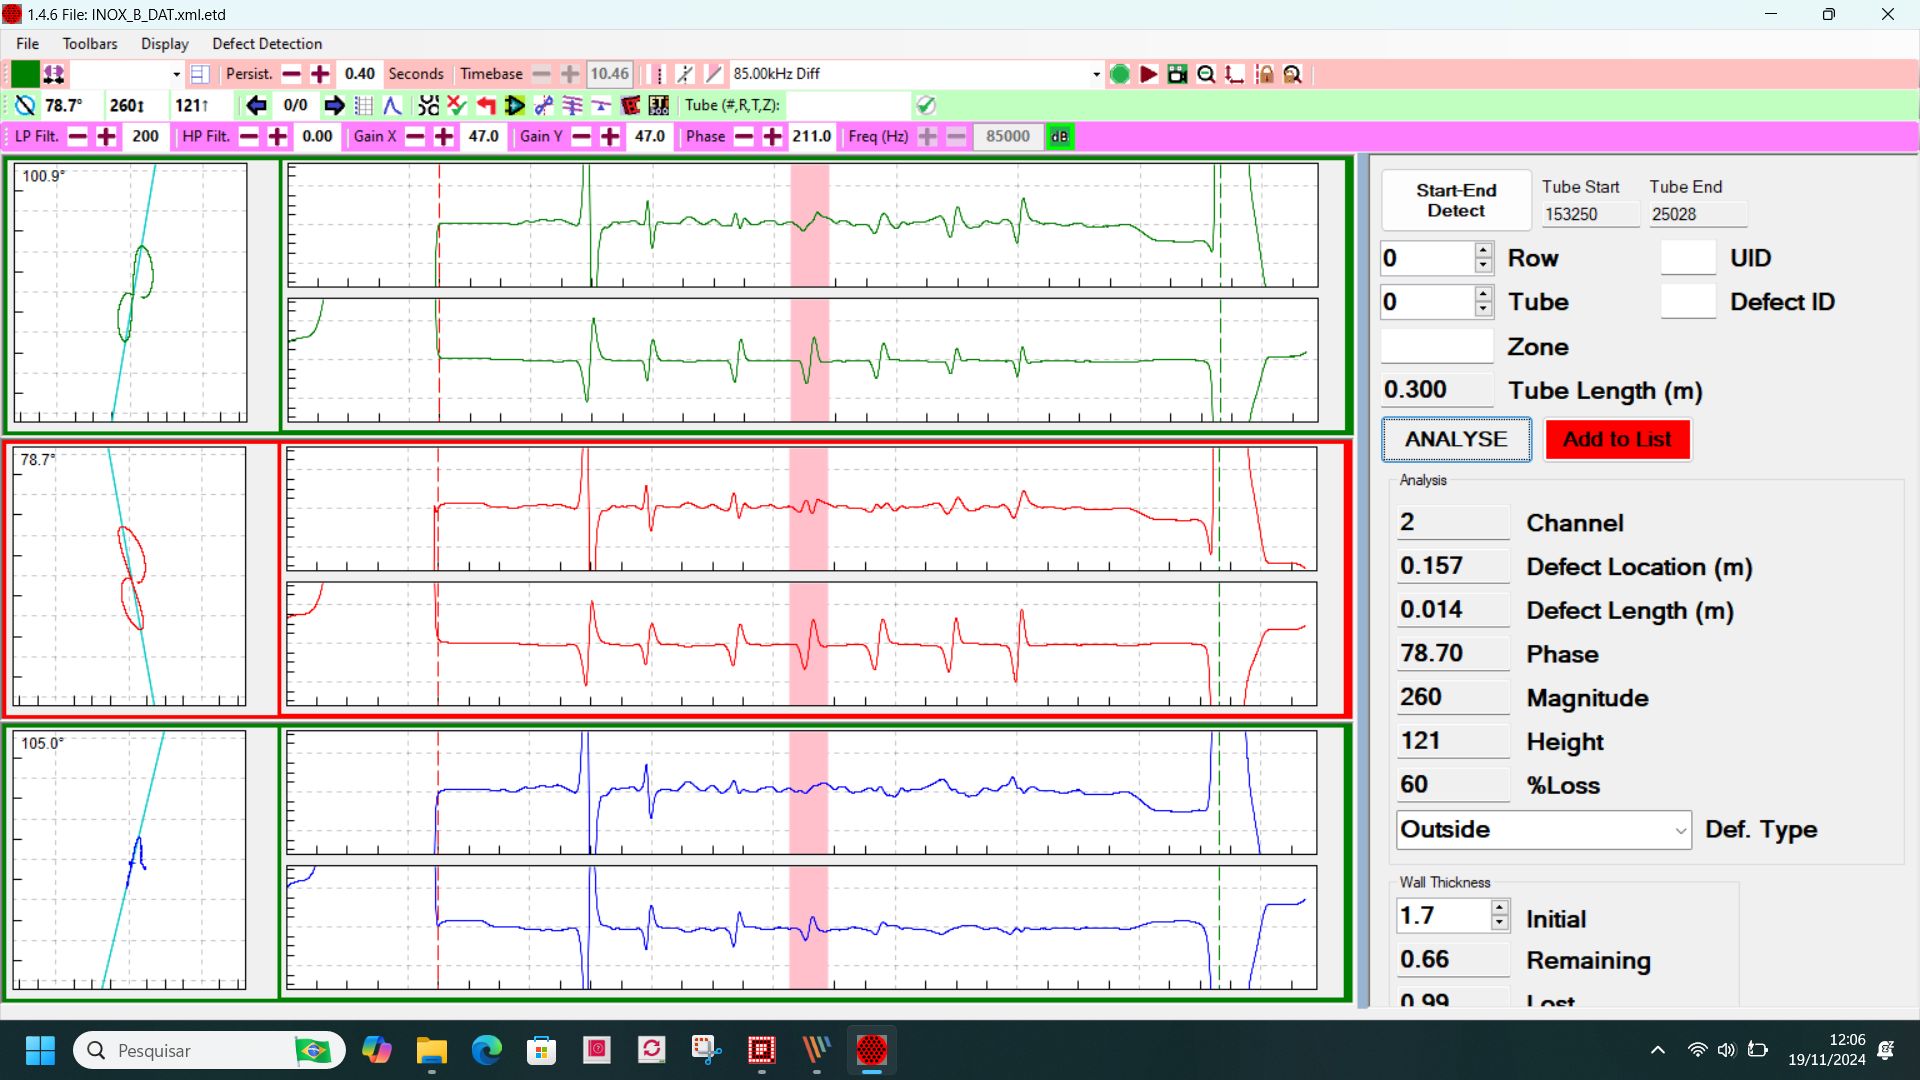
Task: Click the green checkmark next to Tube field
Action: point(926,105)
